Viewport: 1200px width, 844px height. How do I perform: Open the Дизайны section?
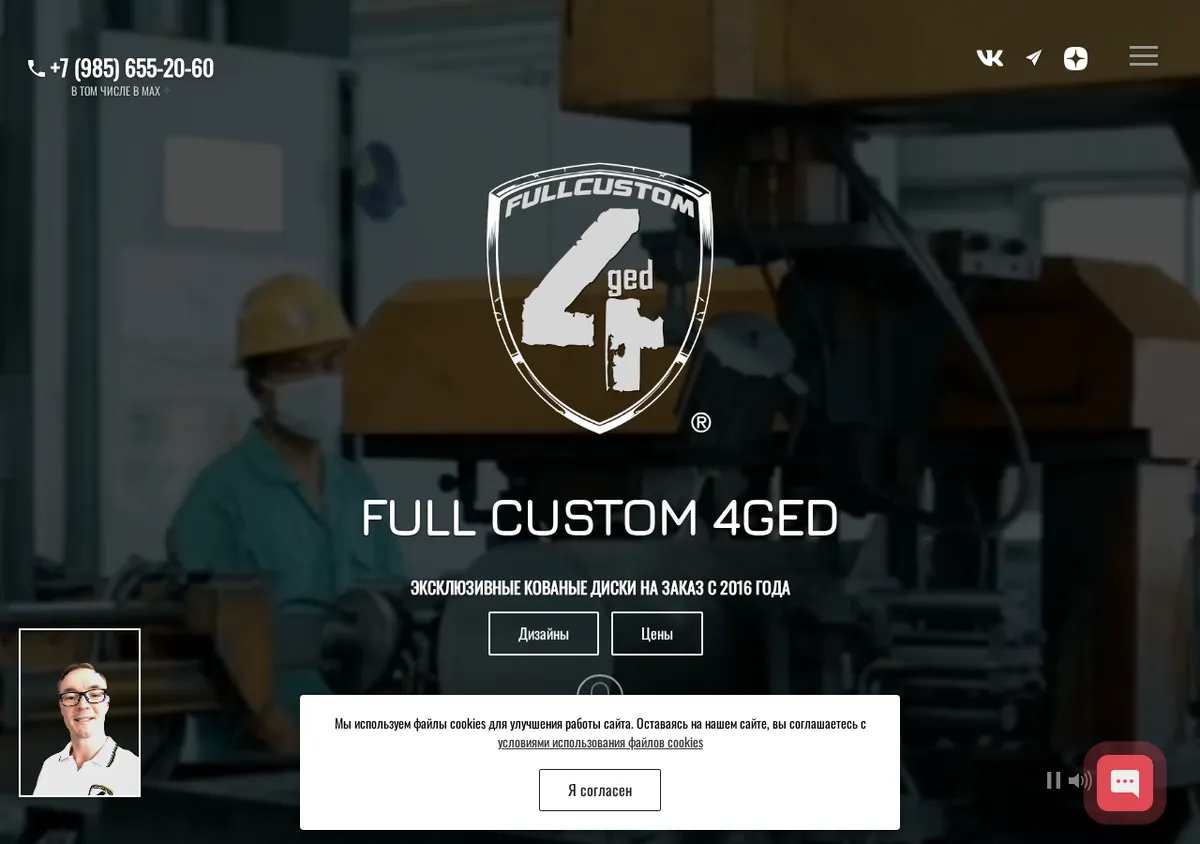[544, 633]
